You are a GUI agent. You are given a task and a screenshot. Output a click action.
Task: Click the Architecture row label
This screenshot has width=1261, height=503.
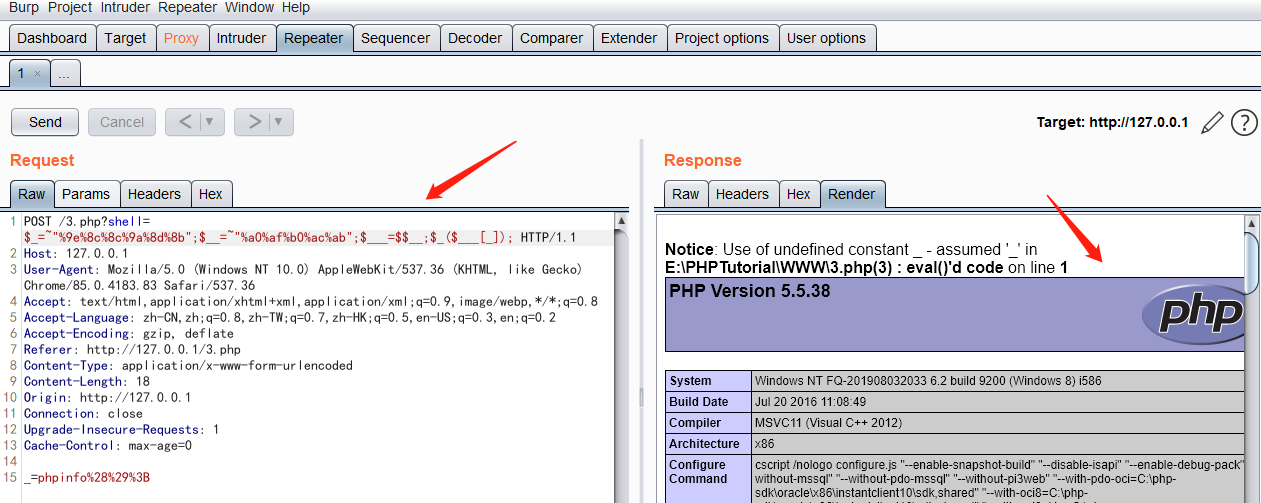[x=704, y=444]
